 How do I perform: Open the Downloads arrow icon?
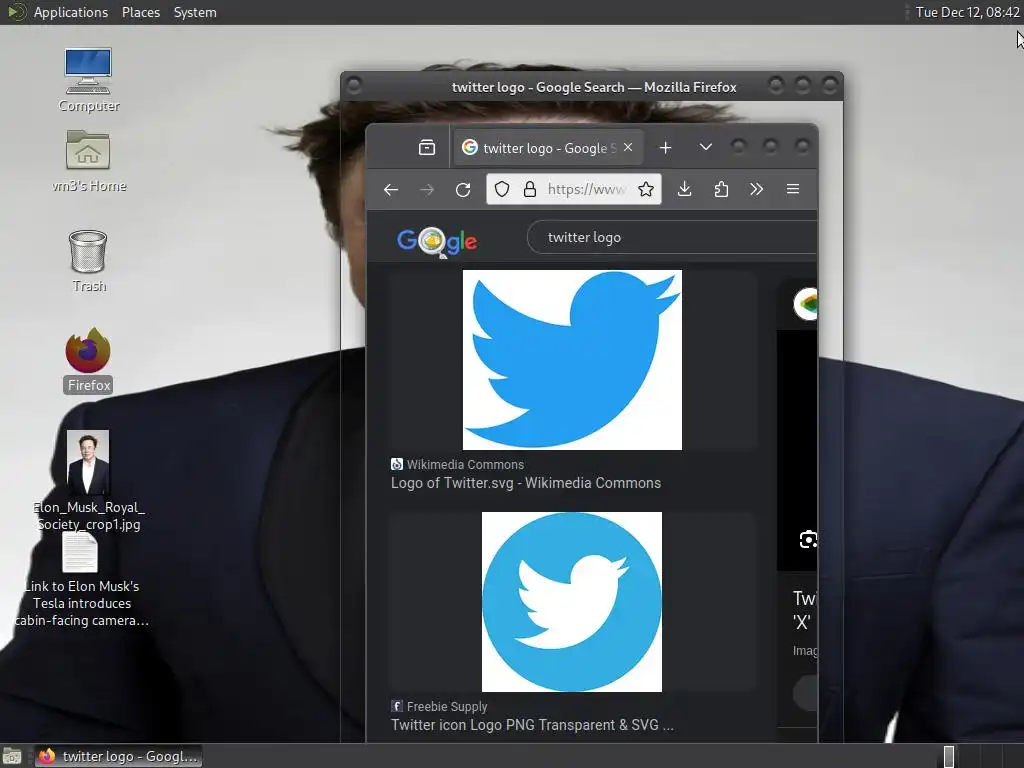[x=684, y=189]
